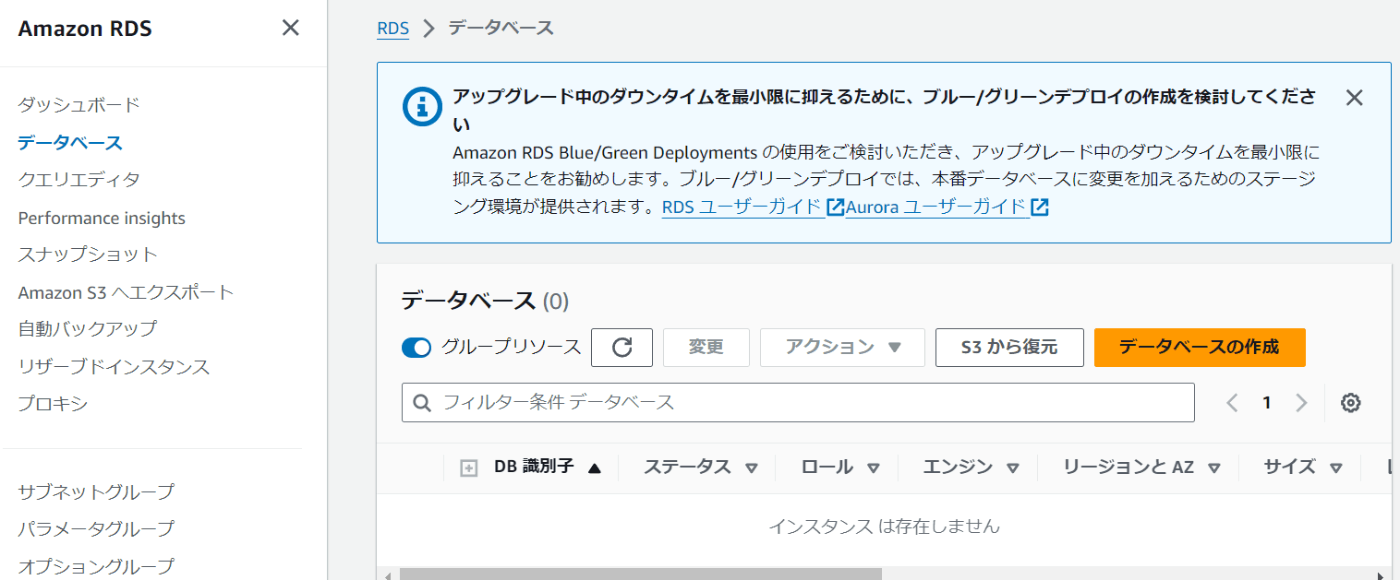Image resolution: width=1400 pixels, height=580 pixels.
Task: Click the search magnifier icon in the filter box
Action: pos(423,402)
